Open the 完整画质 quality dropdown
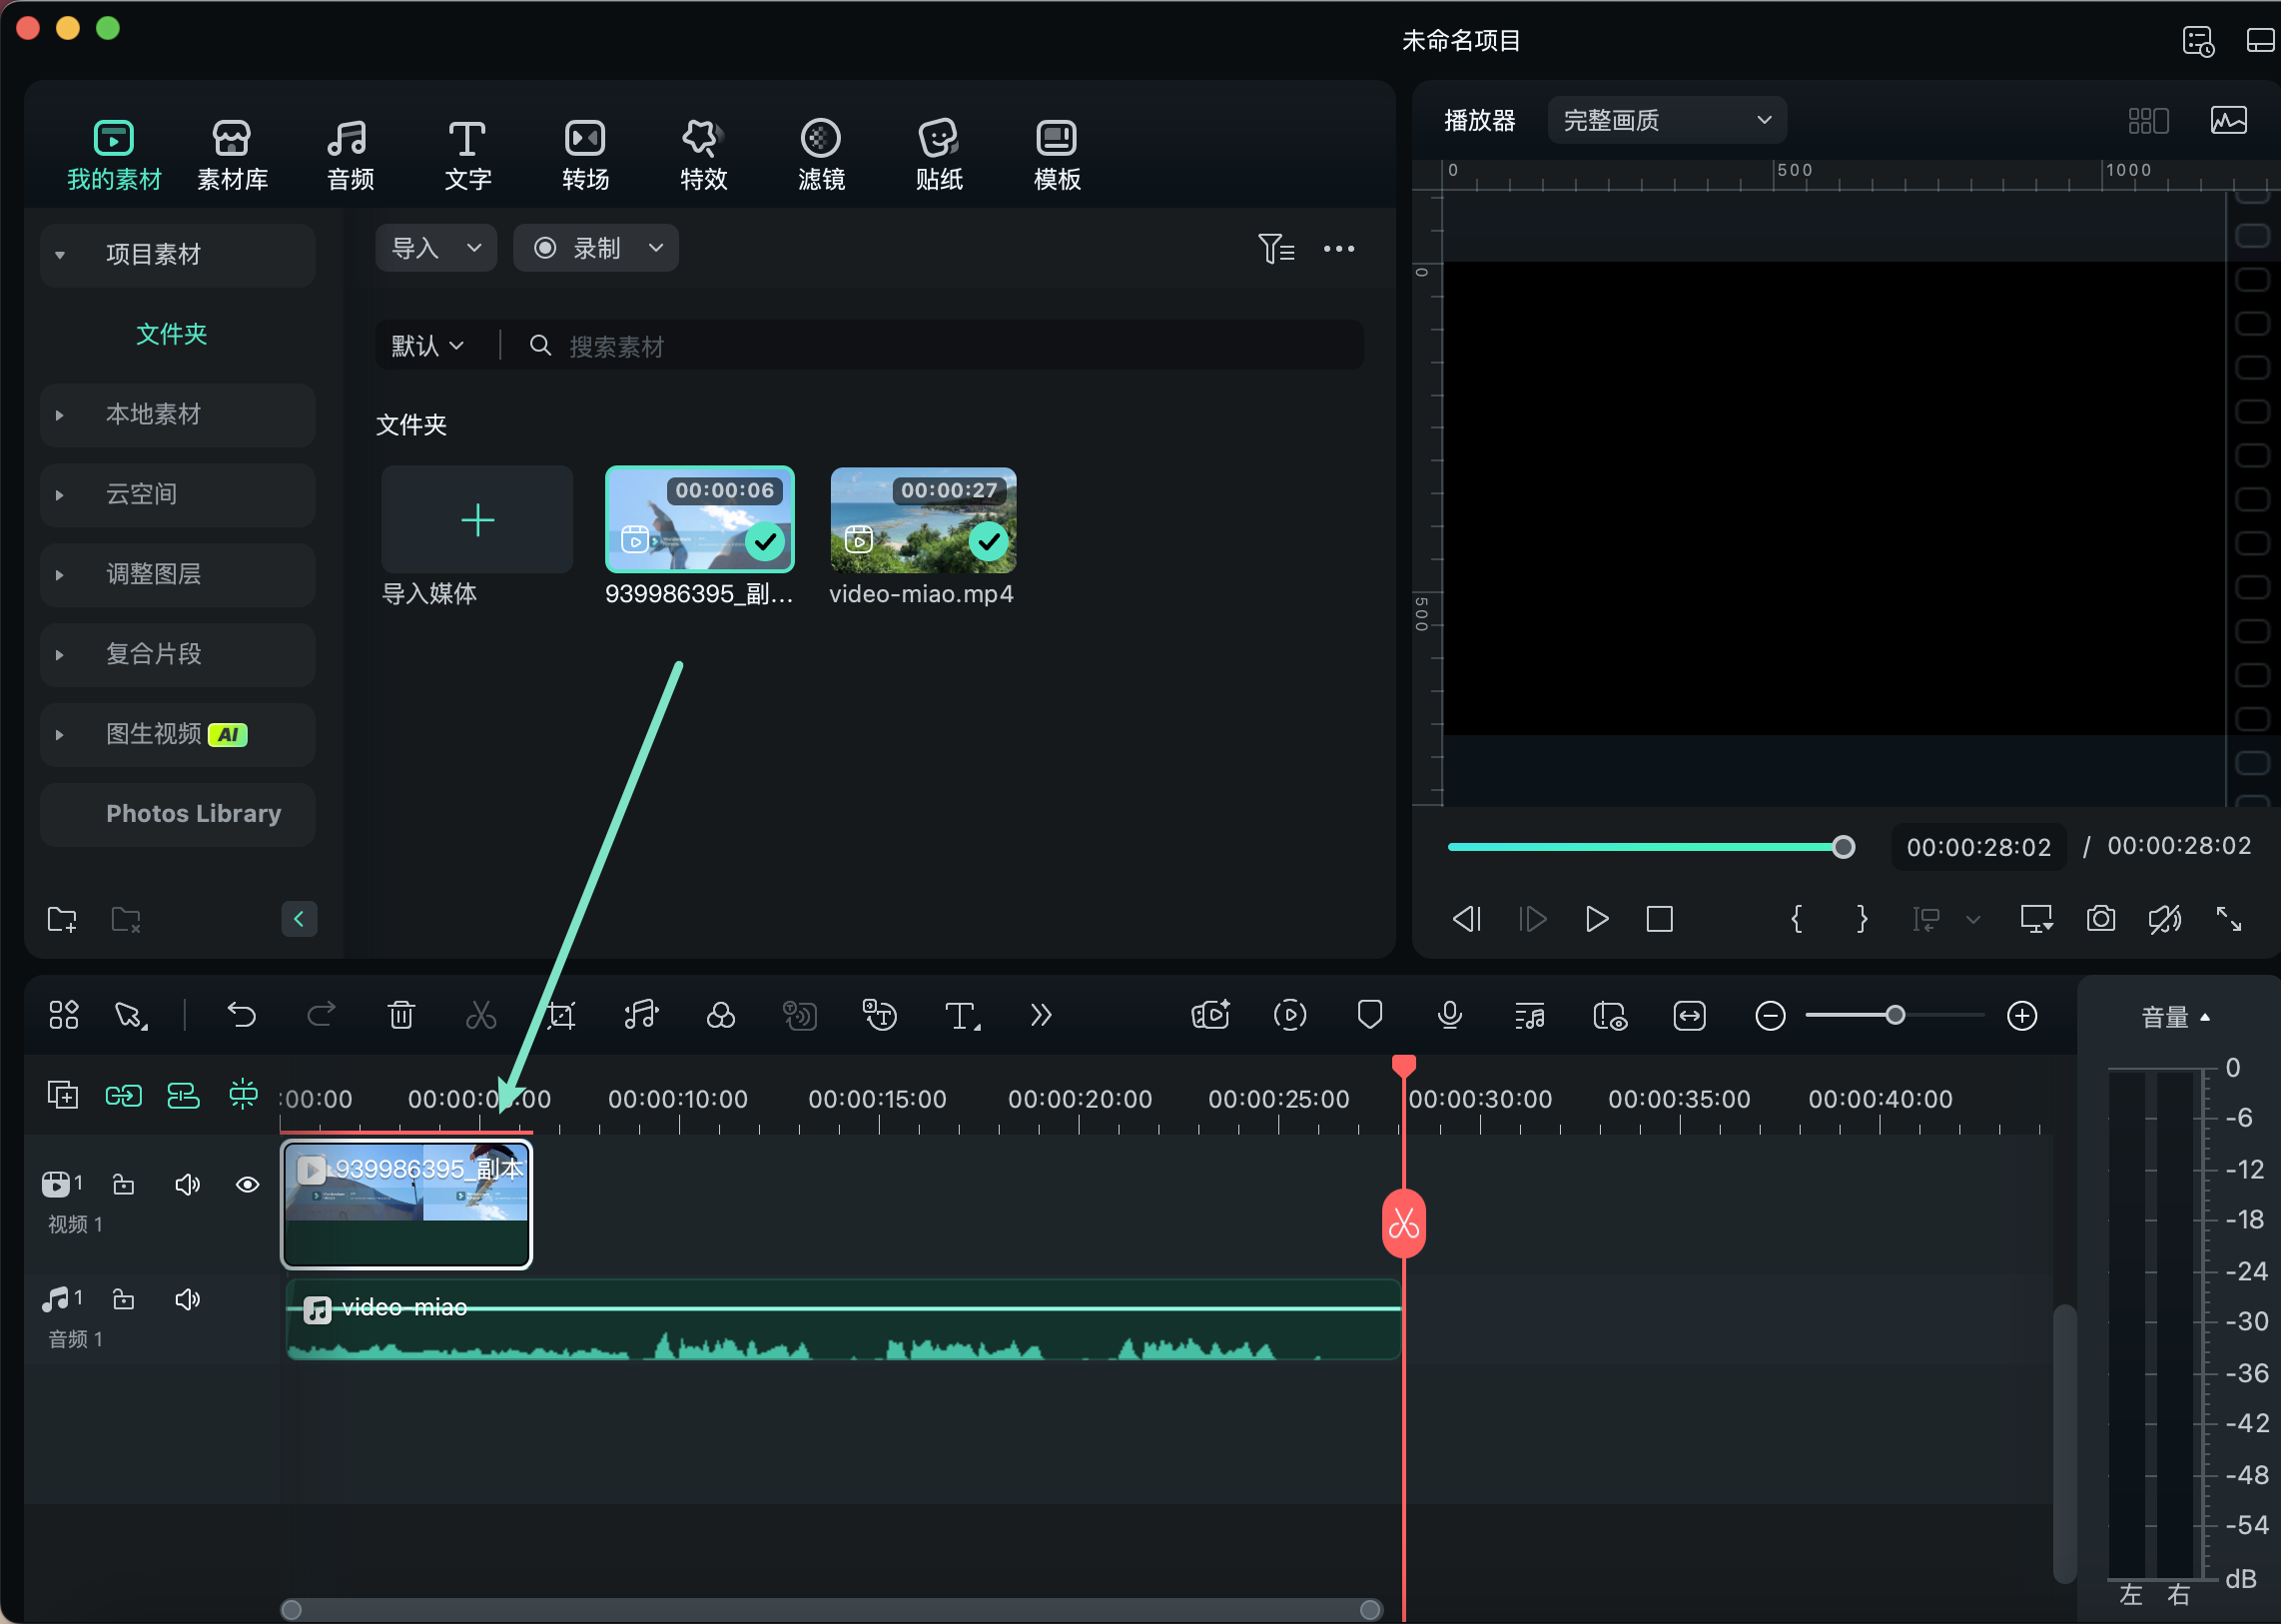 point(1665,120)
